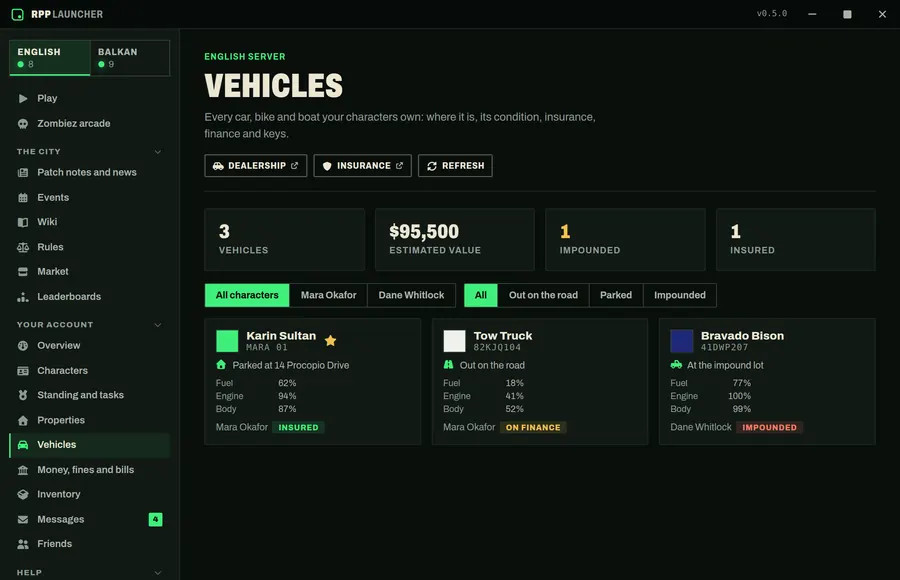The image size is (900, 580).
Task: Click the parked house icon on Karin Sultan
Action: point(221,365)
